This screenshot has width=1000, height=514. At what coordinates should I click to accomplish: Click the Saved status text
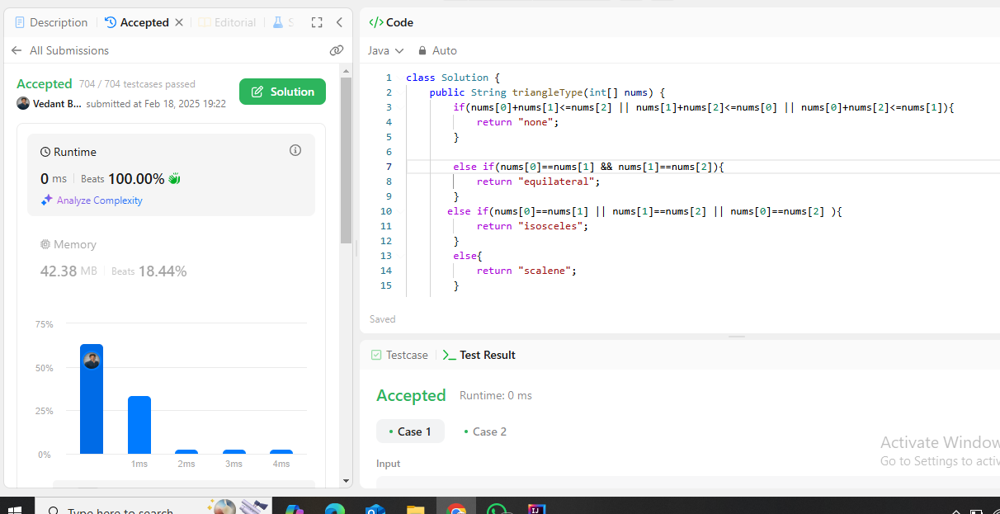point(382,319)
